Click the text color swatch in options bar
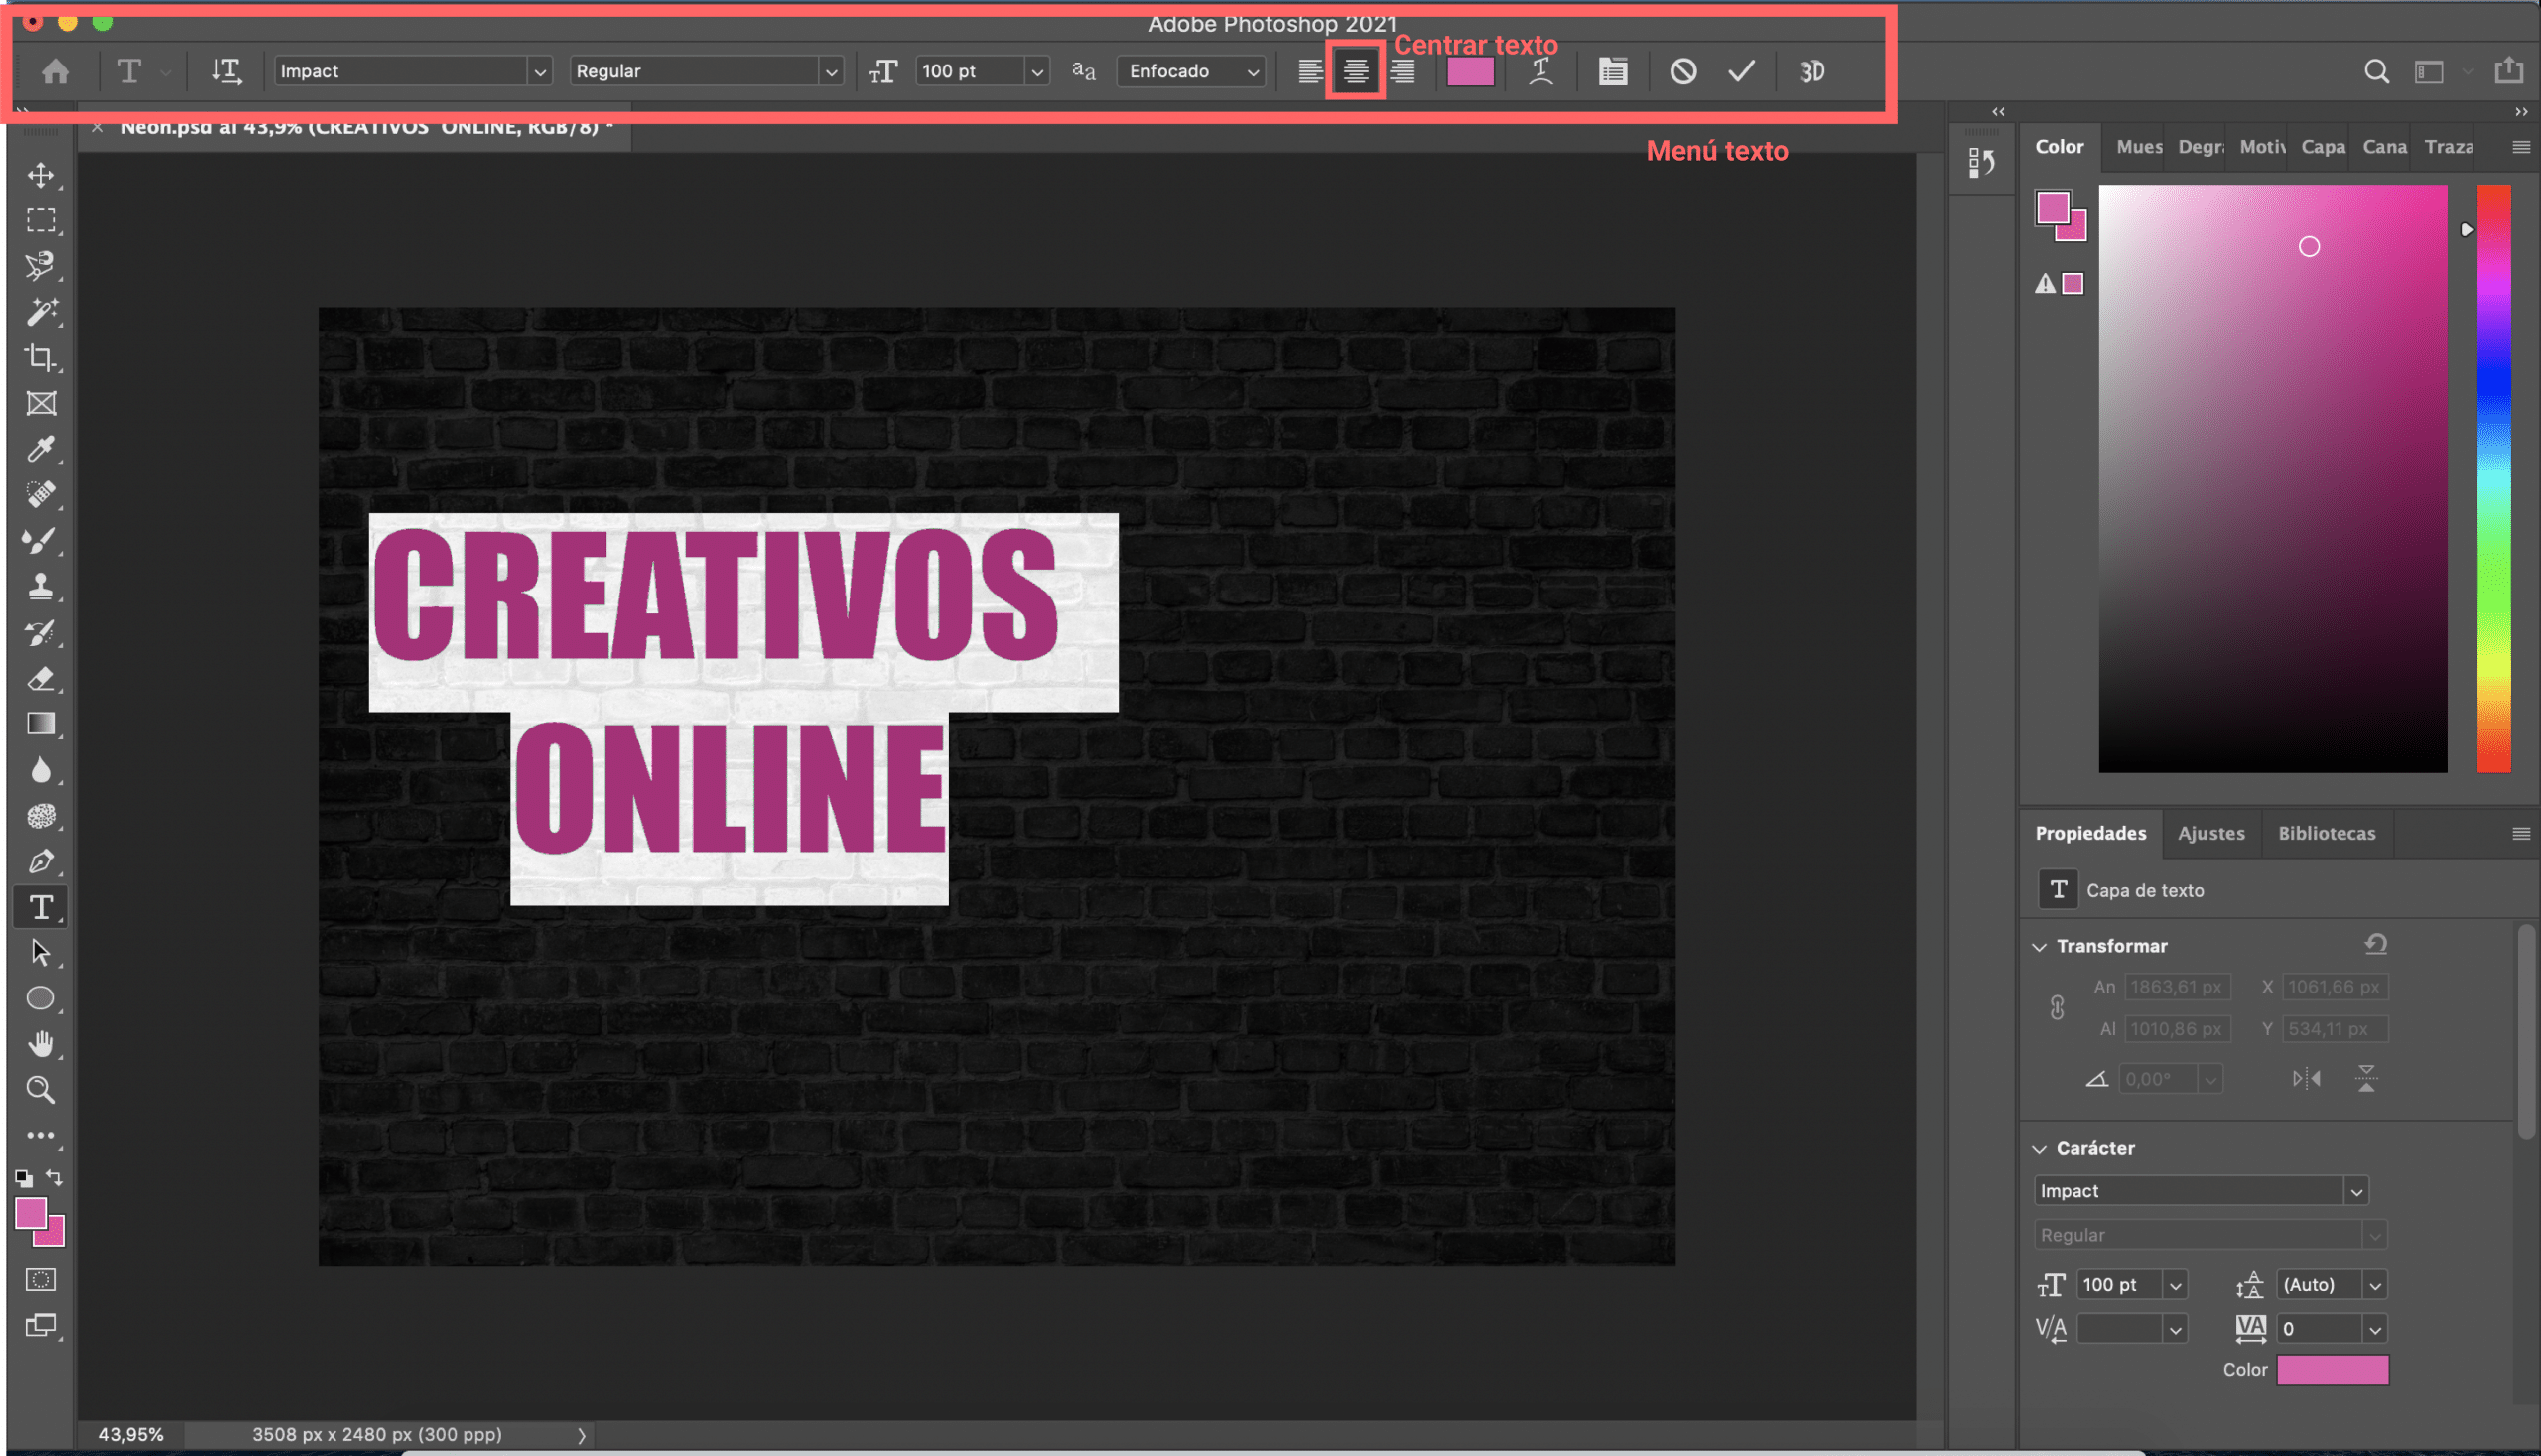The height and width of the screenshot is (1456, 2541). click(1470, 71)
